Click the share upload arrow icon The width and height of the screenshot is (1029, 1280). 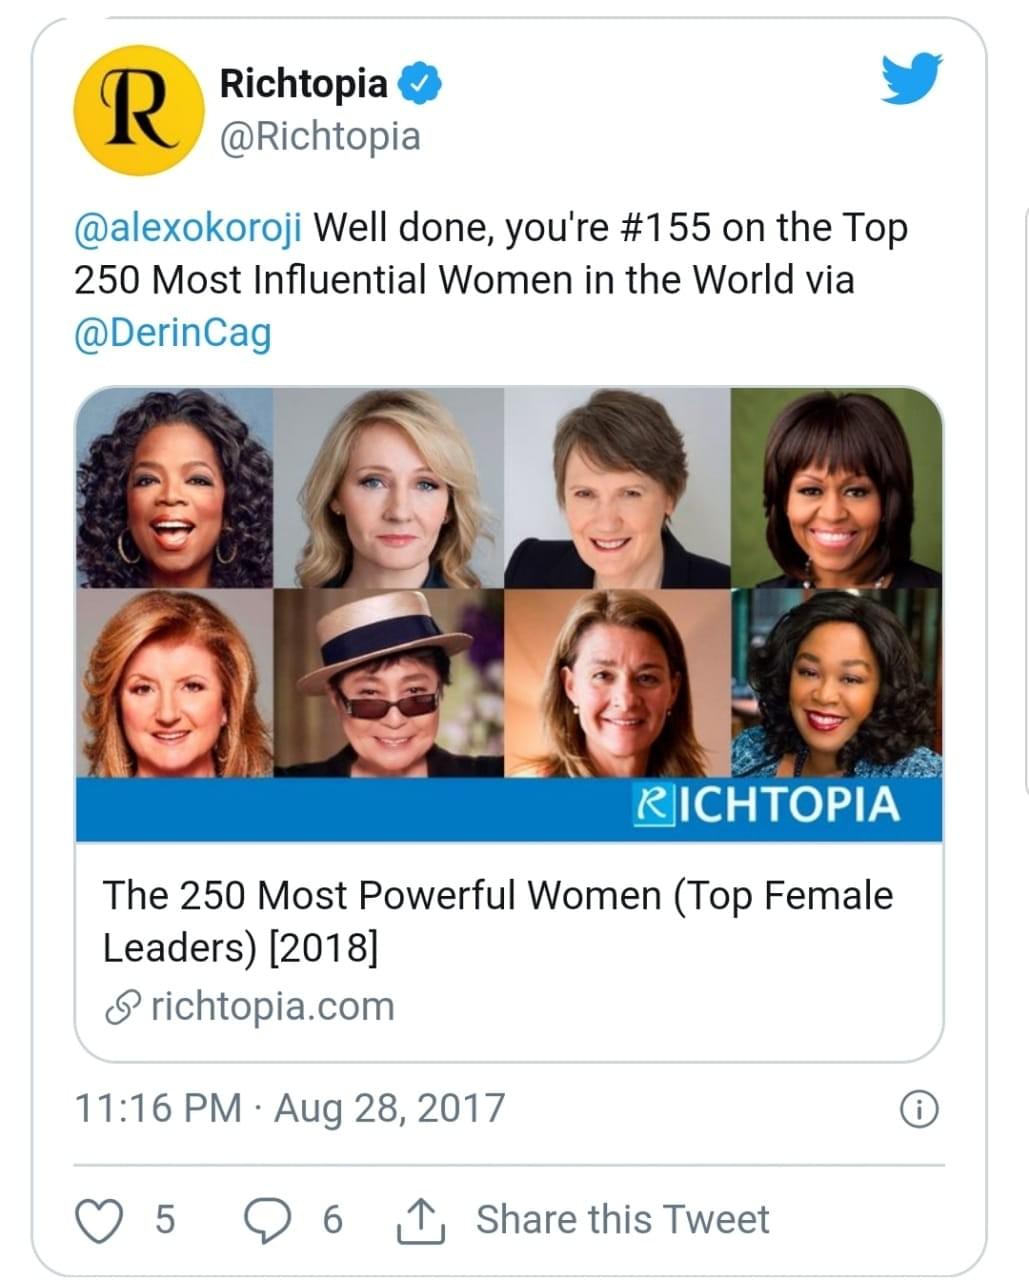click(x=421, y=1221)
